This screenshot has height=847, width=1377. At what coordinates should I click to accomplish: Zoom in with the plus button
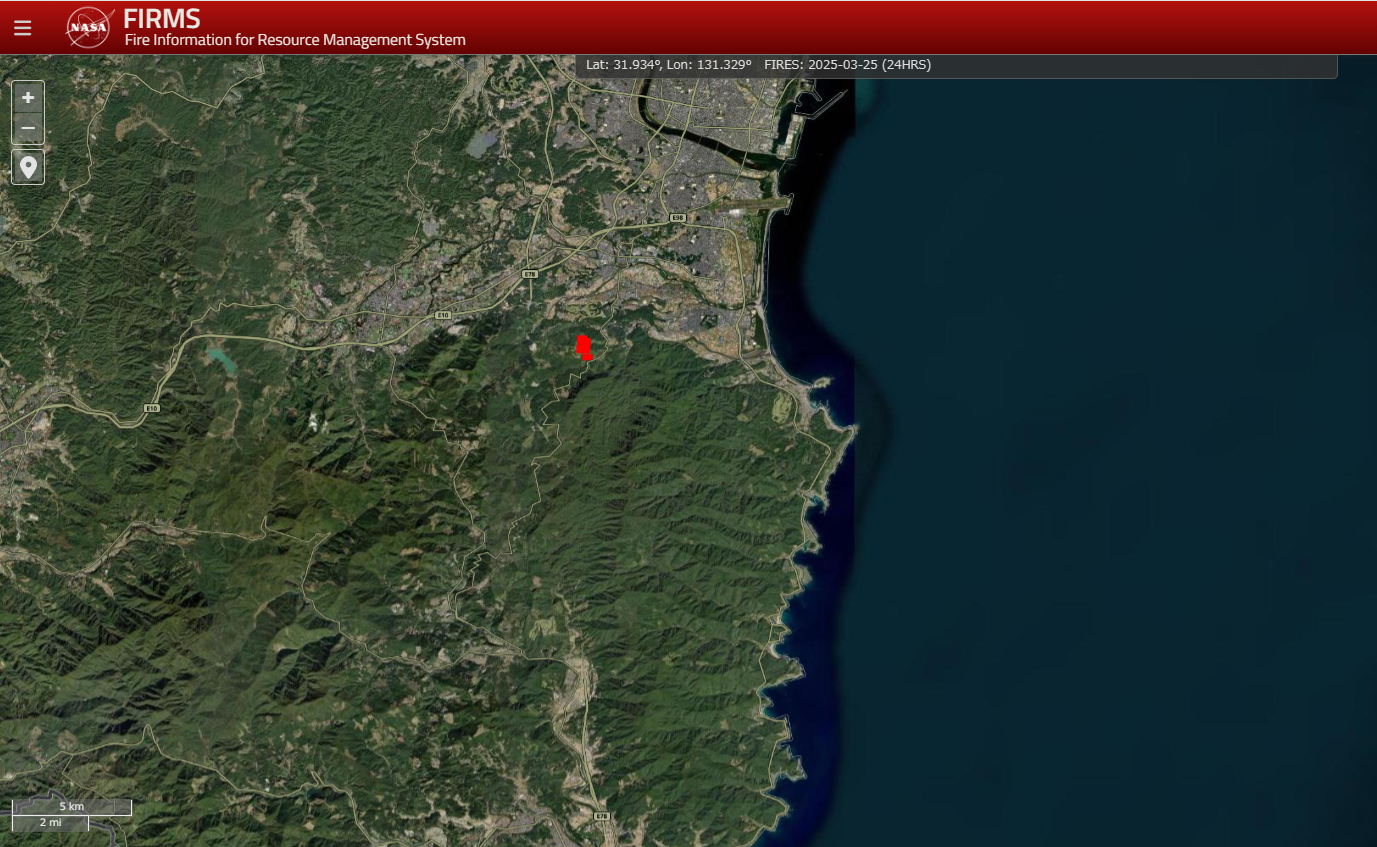click(x=28, y=97)
